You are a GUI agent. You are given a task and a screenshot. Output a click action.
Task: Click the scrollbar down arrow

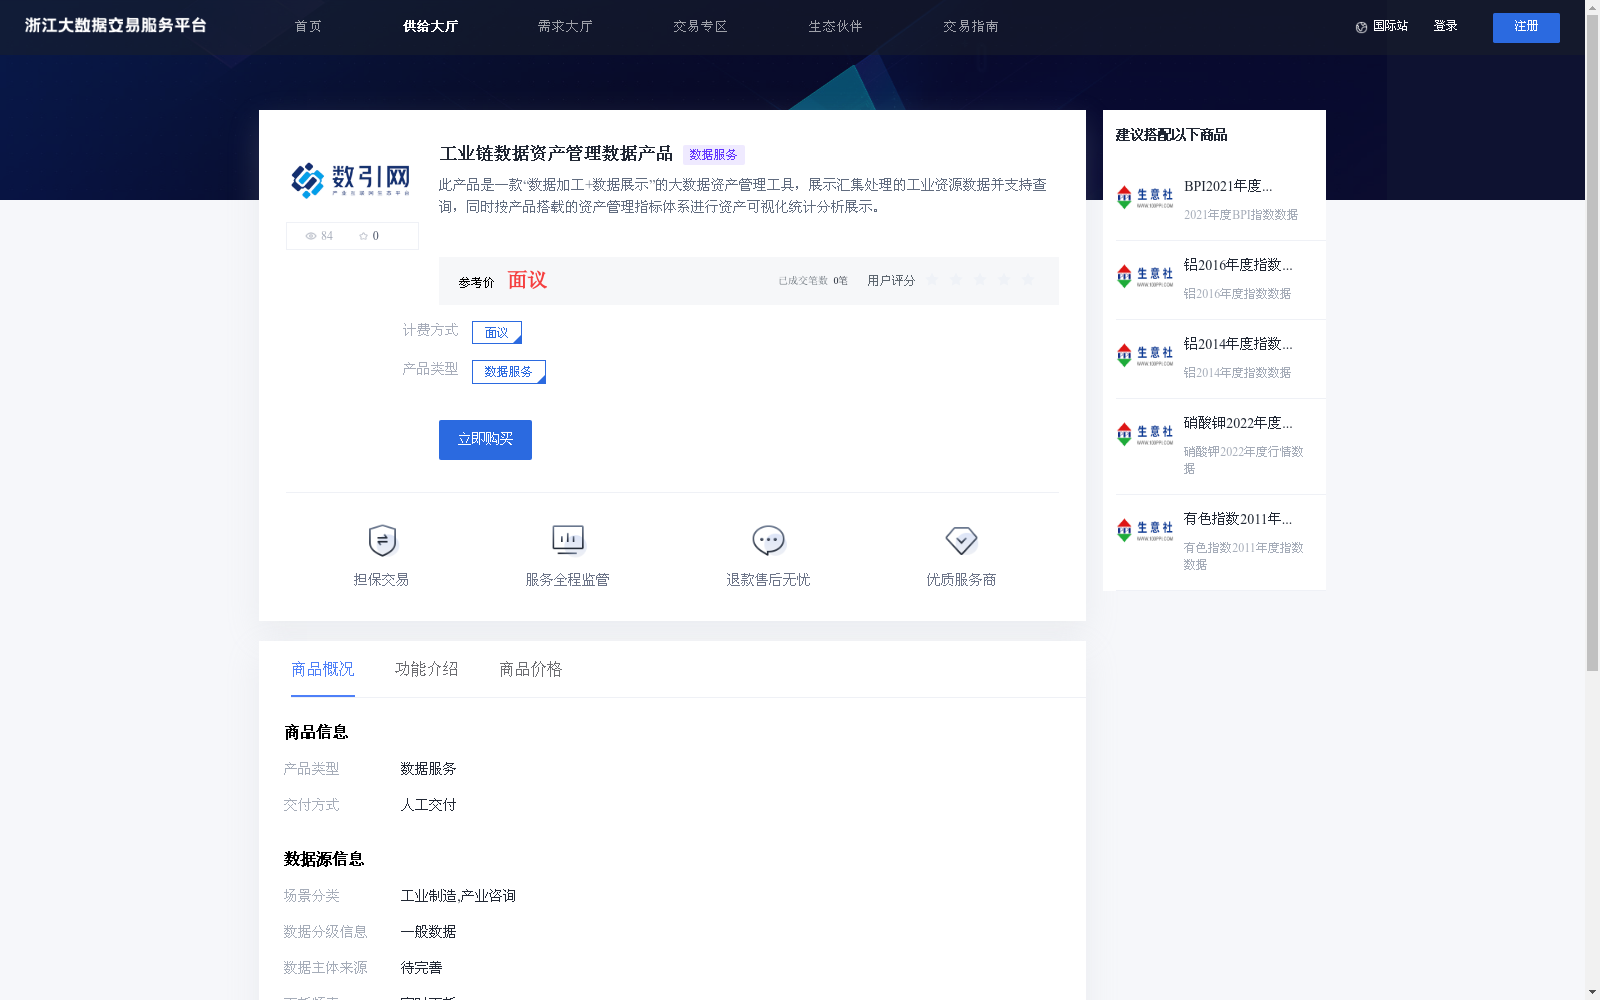coord(1592,992)
